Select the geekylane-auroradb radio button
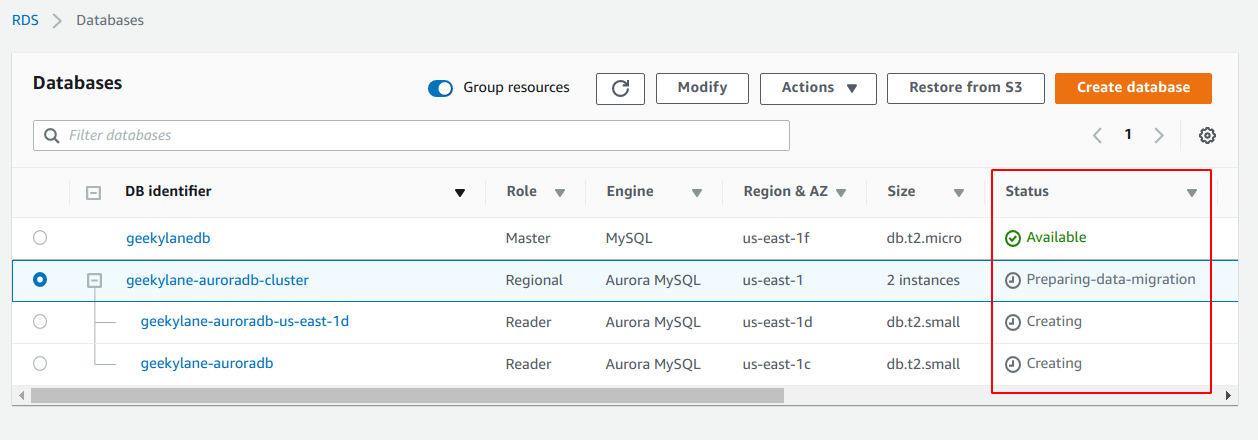The width and height of the screenshot is (1258, 440). (40, 363)
